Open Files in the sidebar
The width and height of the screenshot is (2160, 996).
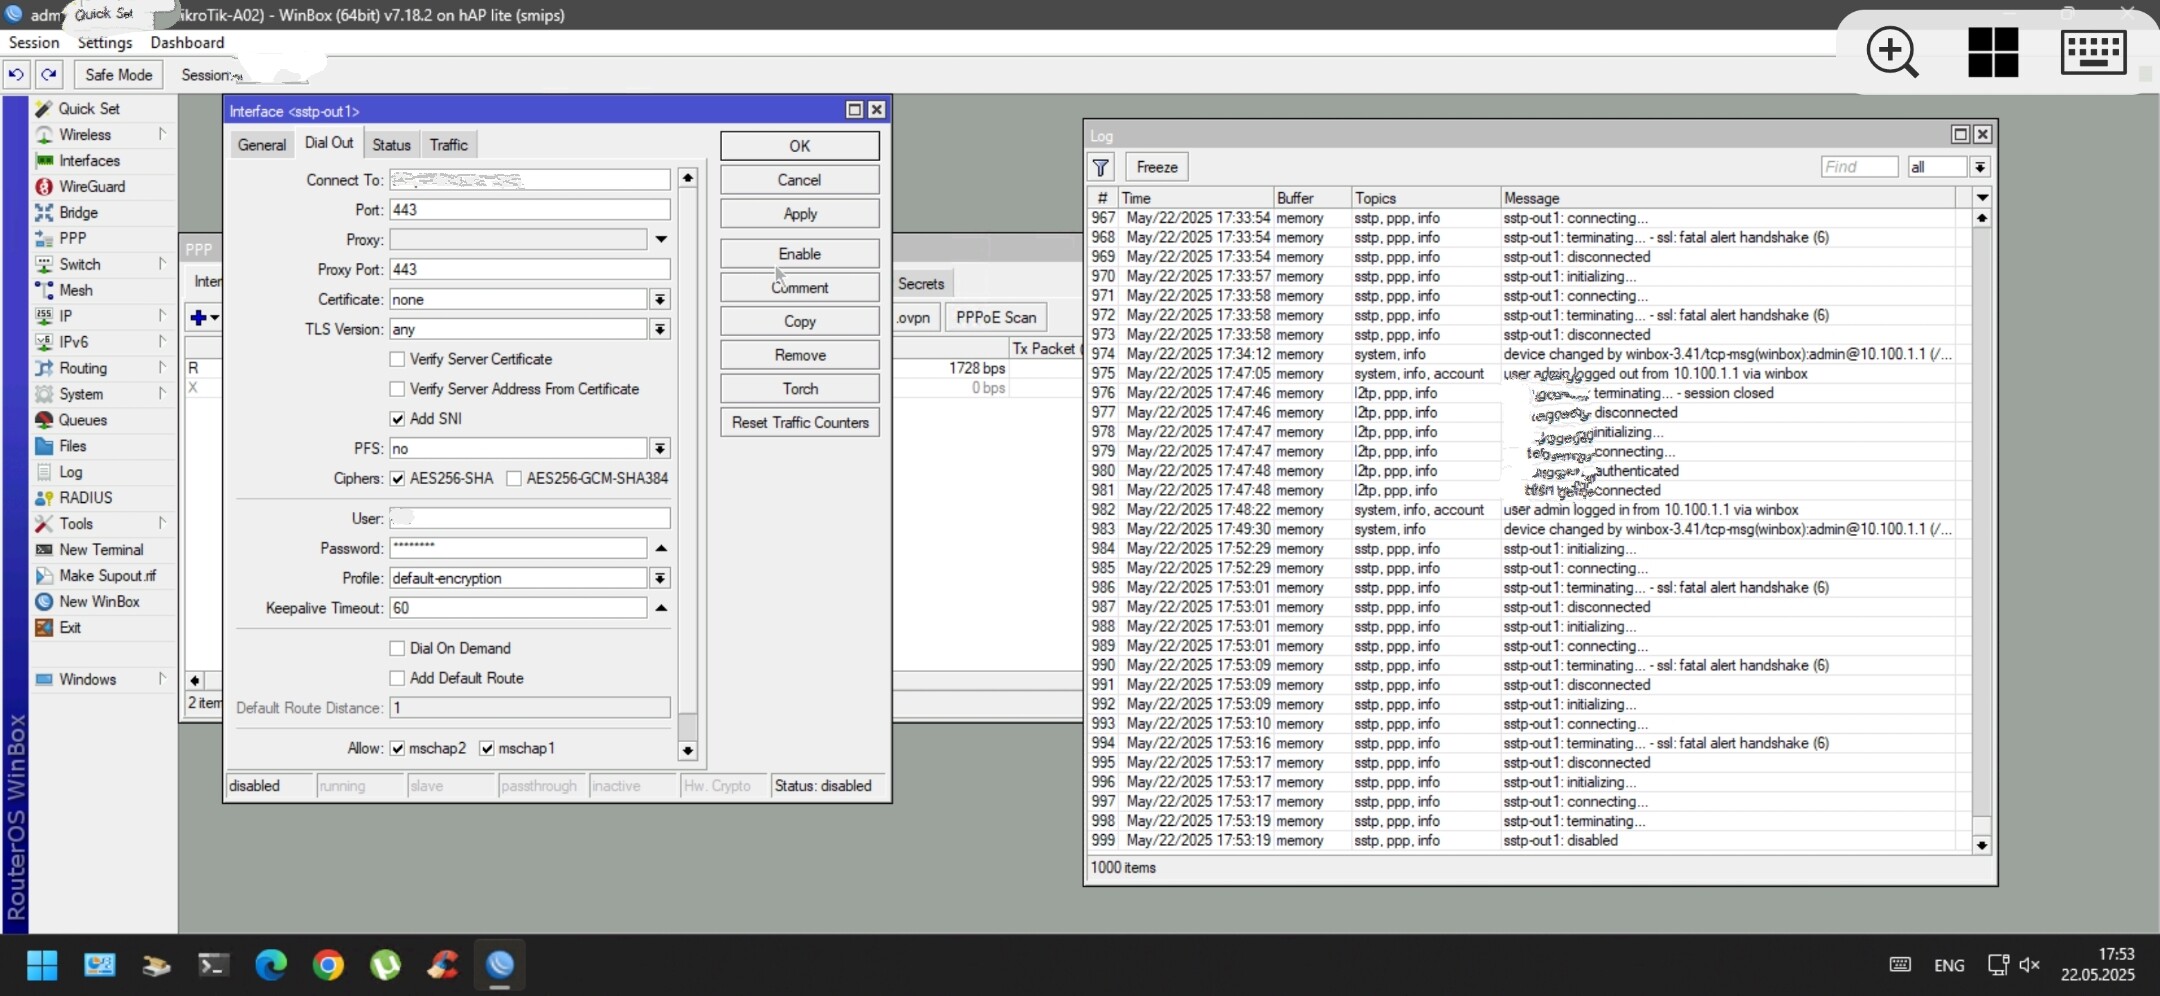point(72,446)
